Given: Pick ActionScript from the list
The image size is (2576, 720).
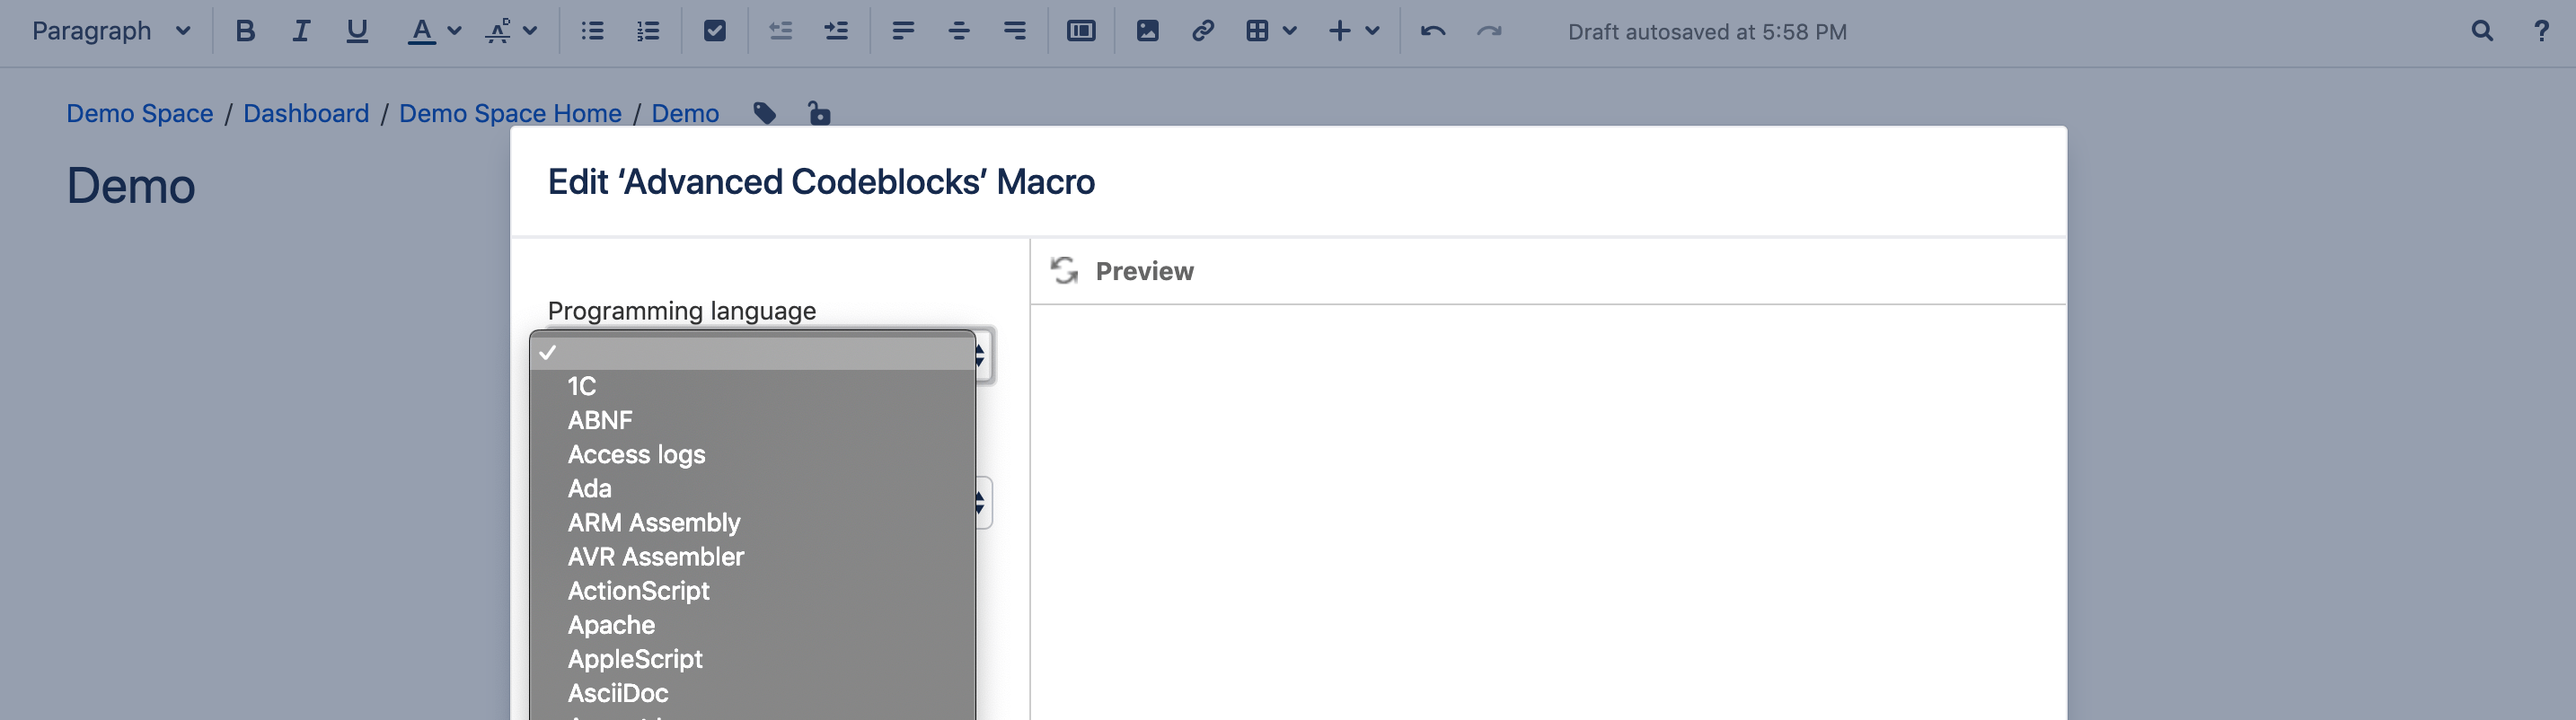Looking at the screenshot, I should click(x=752, y=590).
